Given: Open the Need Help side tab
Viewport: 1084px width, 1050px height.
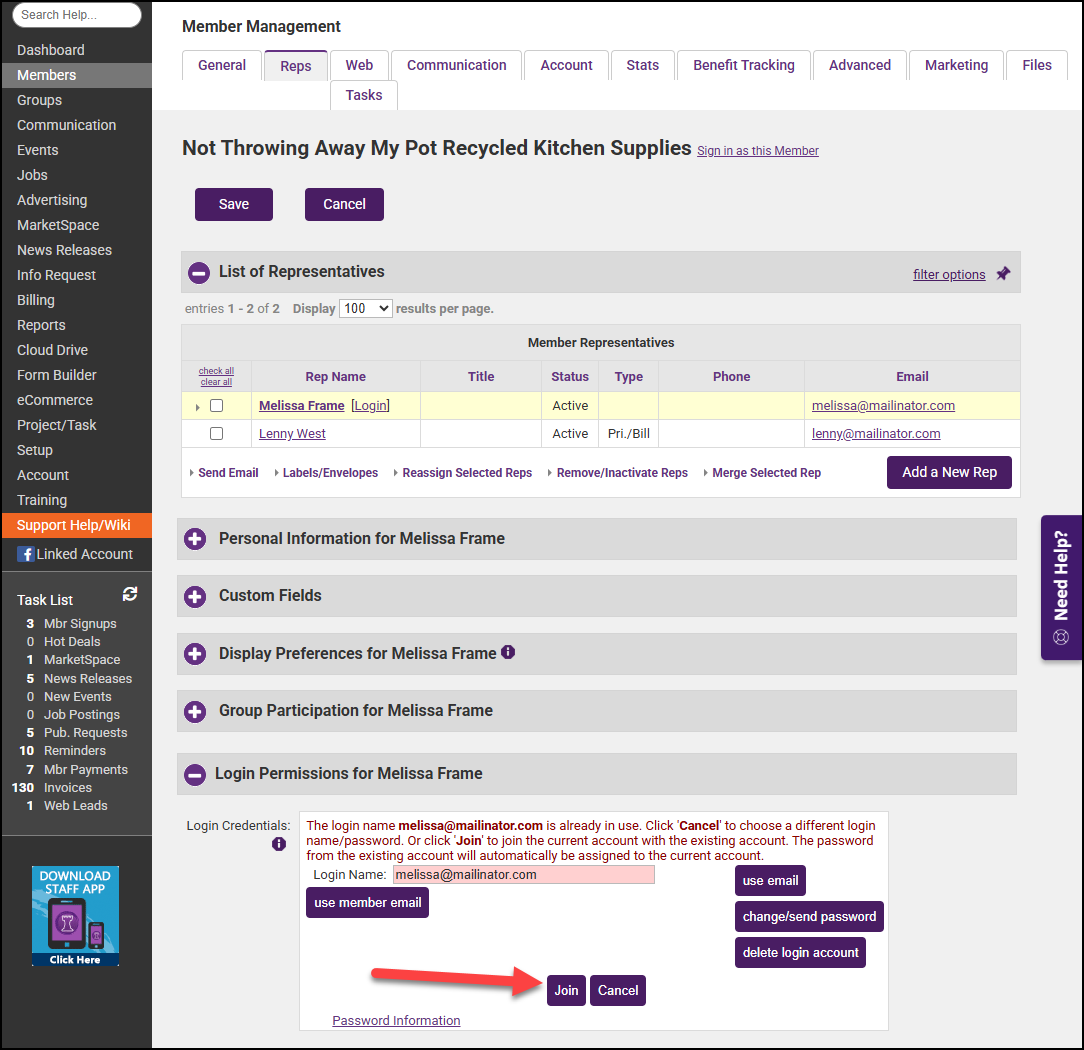Looking at the screenshot, I should point(1061,588).
